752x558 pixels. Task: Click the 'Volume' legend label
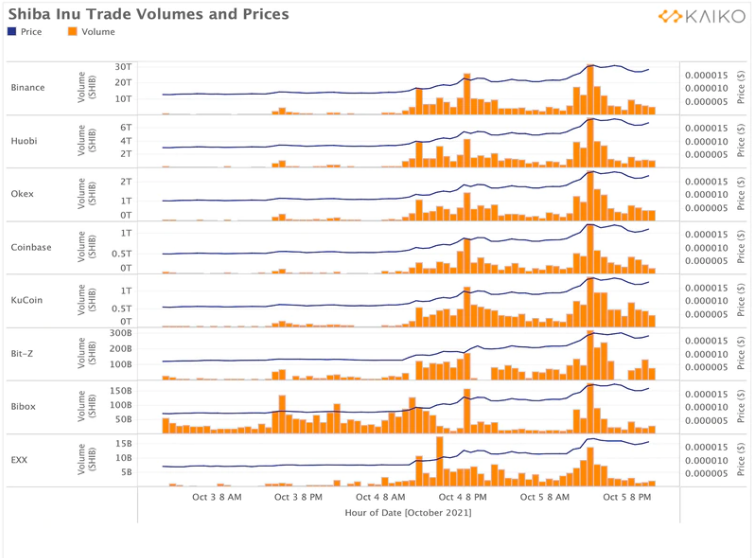point(98,32)
